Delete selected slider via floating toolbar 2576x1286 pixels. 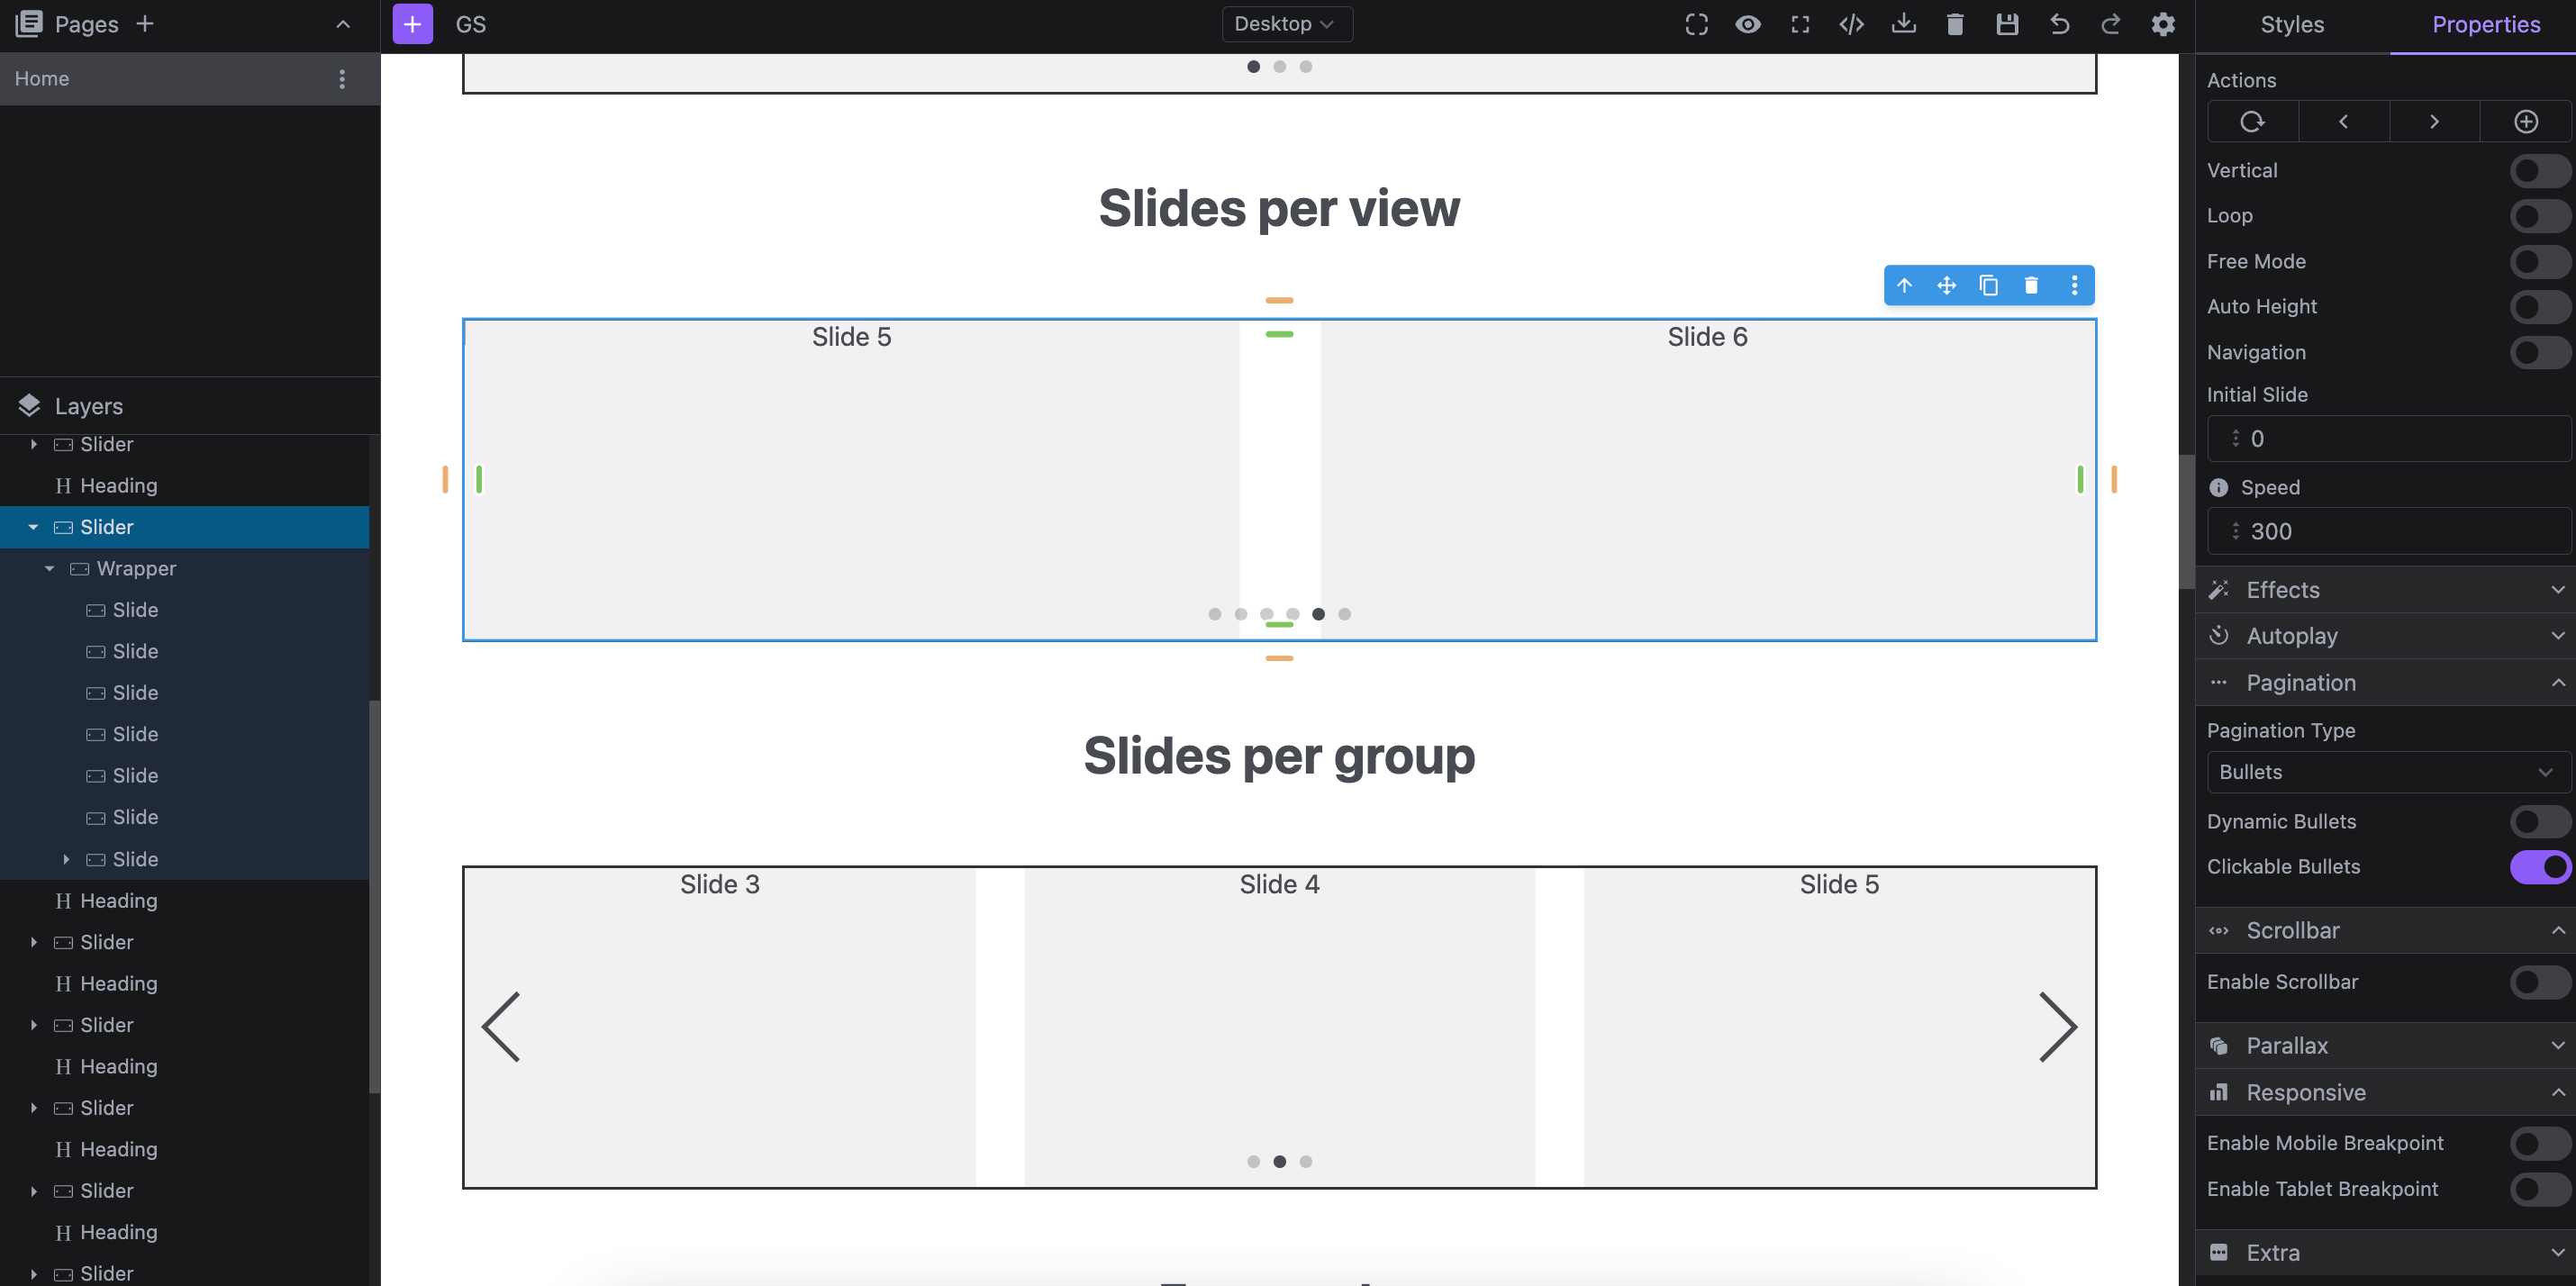tap(2030, 286)
